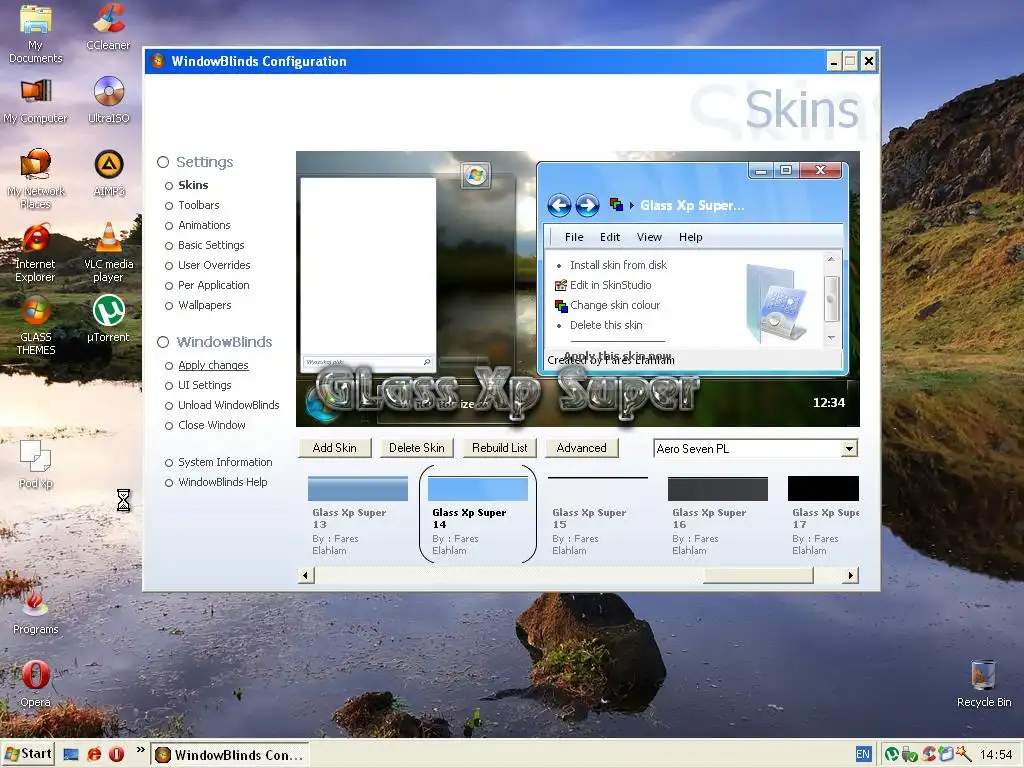Image resolution: width=1024 pixels, height=768 pixels.
Task: Launch AIMP3 from the desktop
Action: 108,174
